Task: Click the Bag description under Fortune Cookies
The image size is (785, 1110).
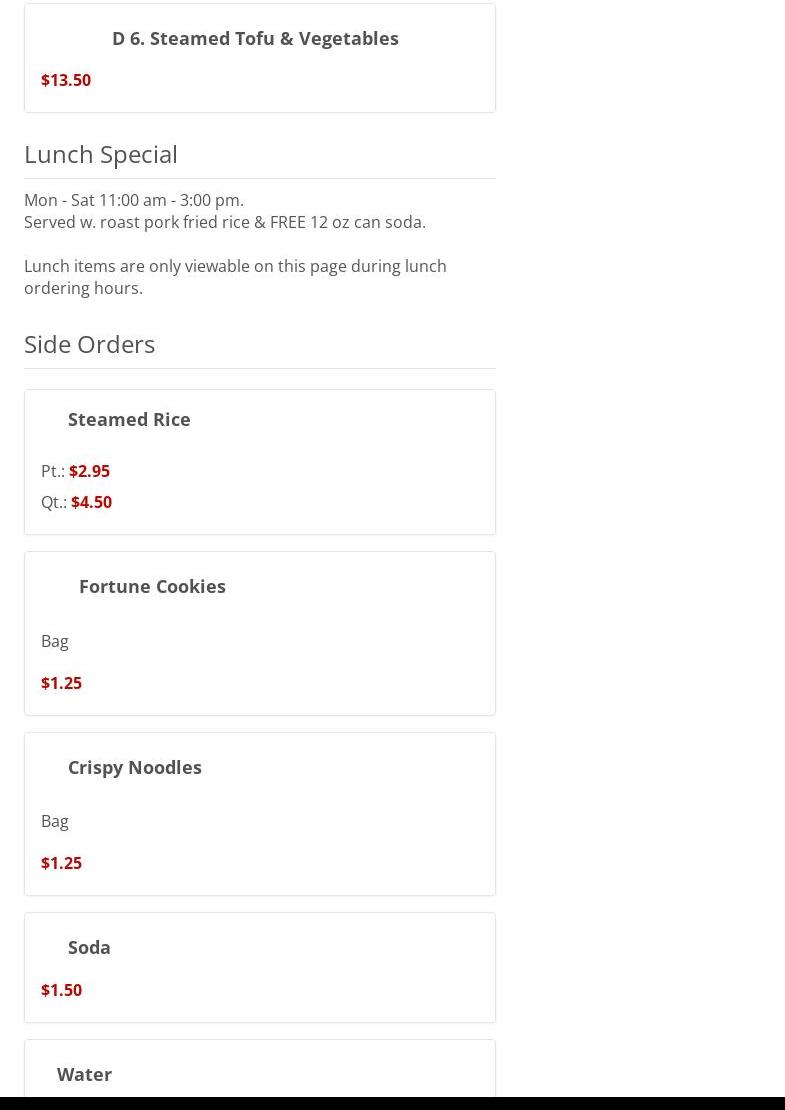Action: coord(55,641)
